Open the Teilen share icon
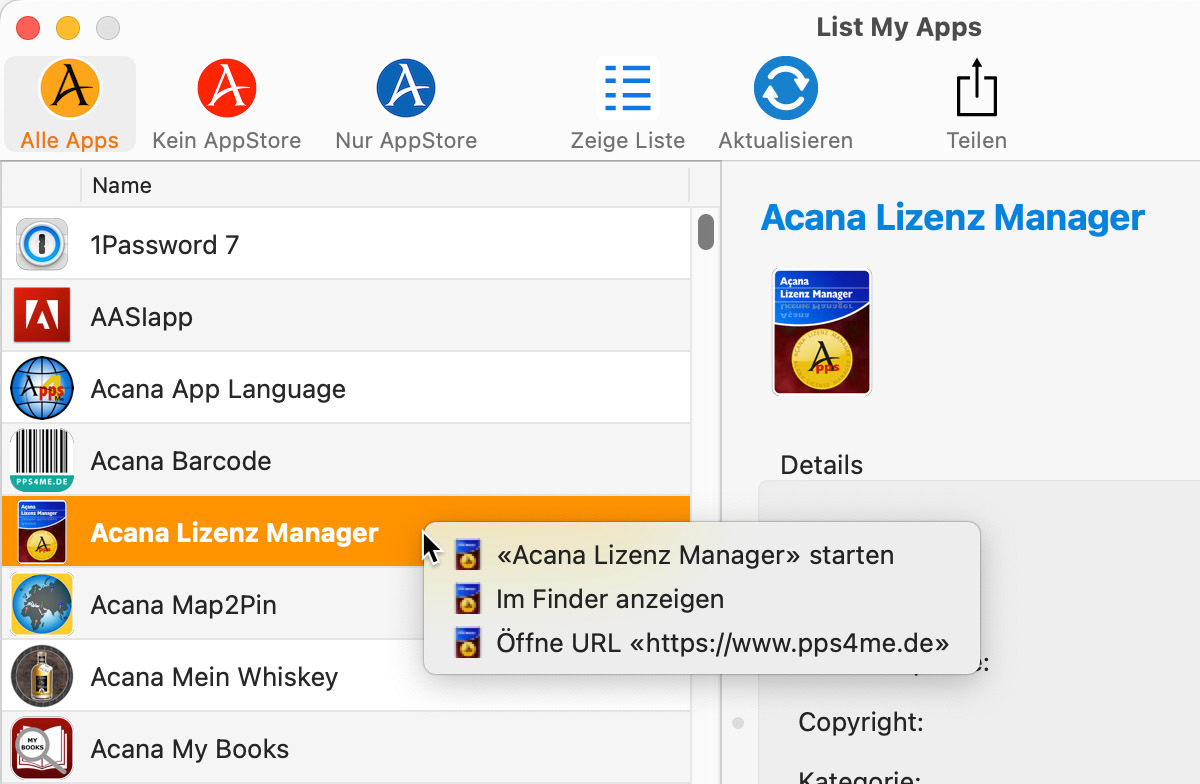 pyautogui.click(x=977, y=88)
